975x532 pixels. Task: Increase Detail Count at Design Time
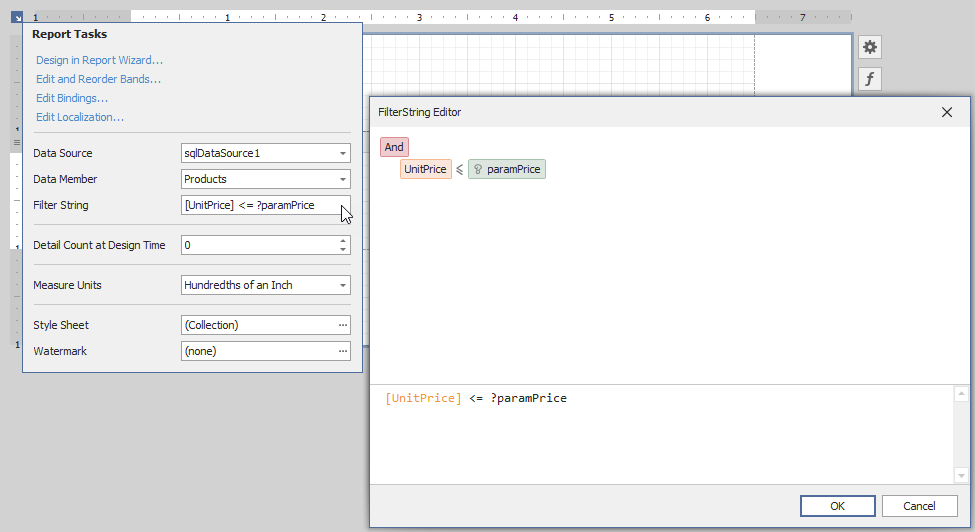tap(343, 241)
